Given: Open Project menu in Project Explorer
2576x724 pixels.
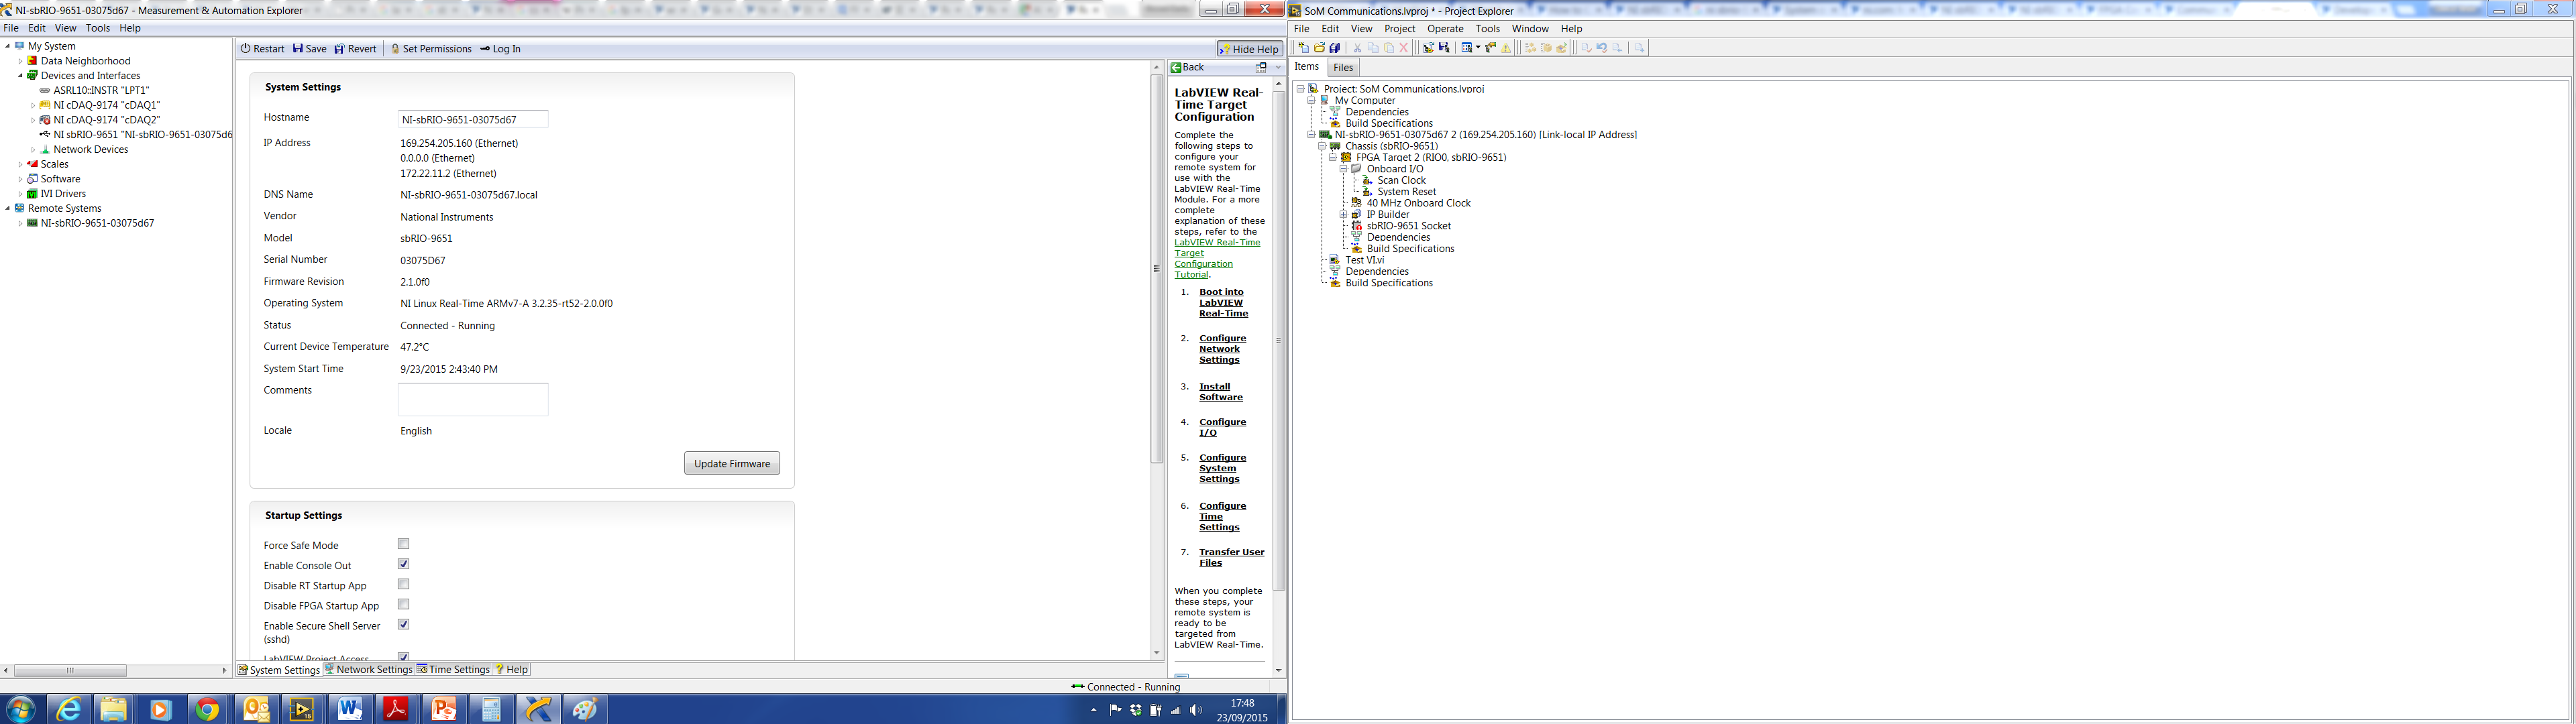Looking at the screenshot, I should pos(1399,29).
